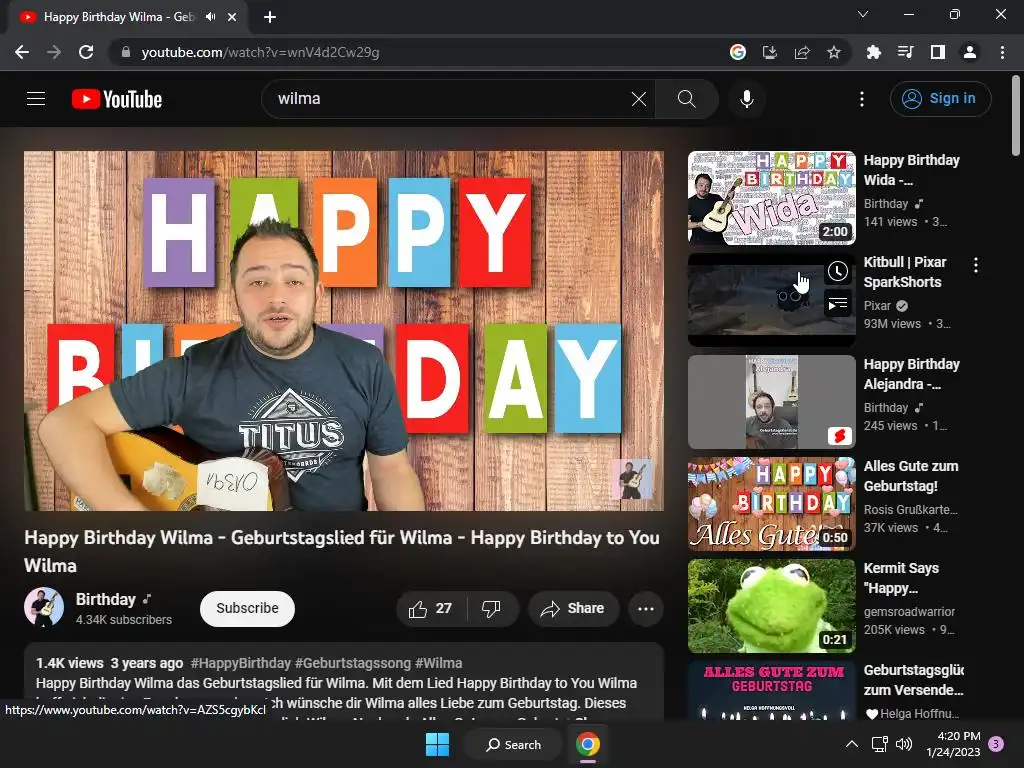Open Chrome extensions puzzle icon

tap(873, 52)
